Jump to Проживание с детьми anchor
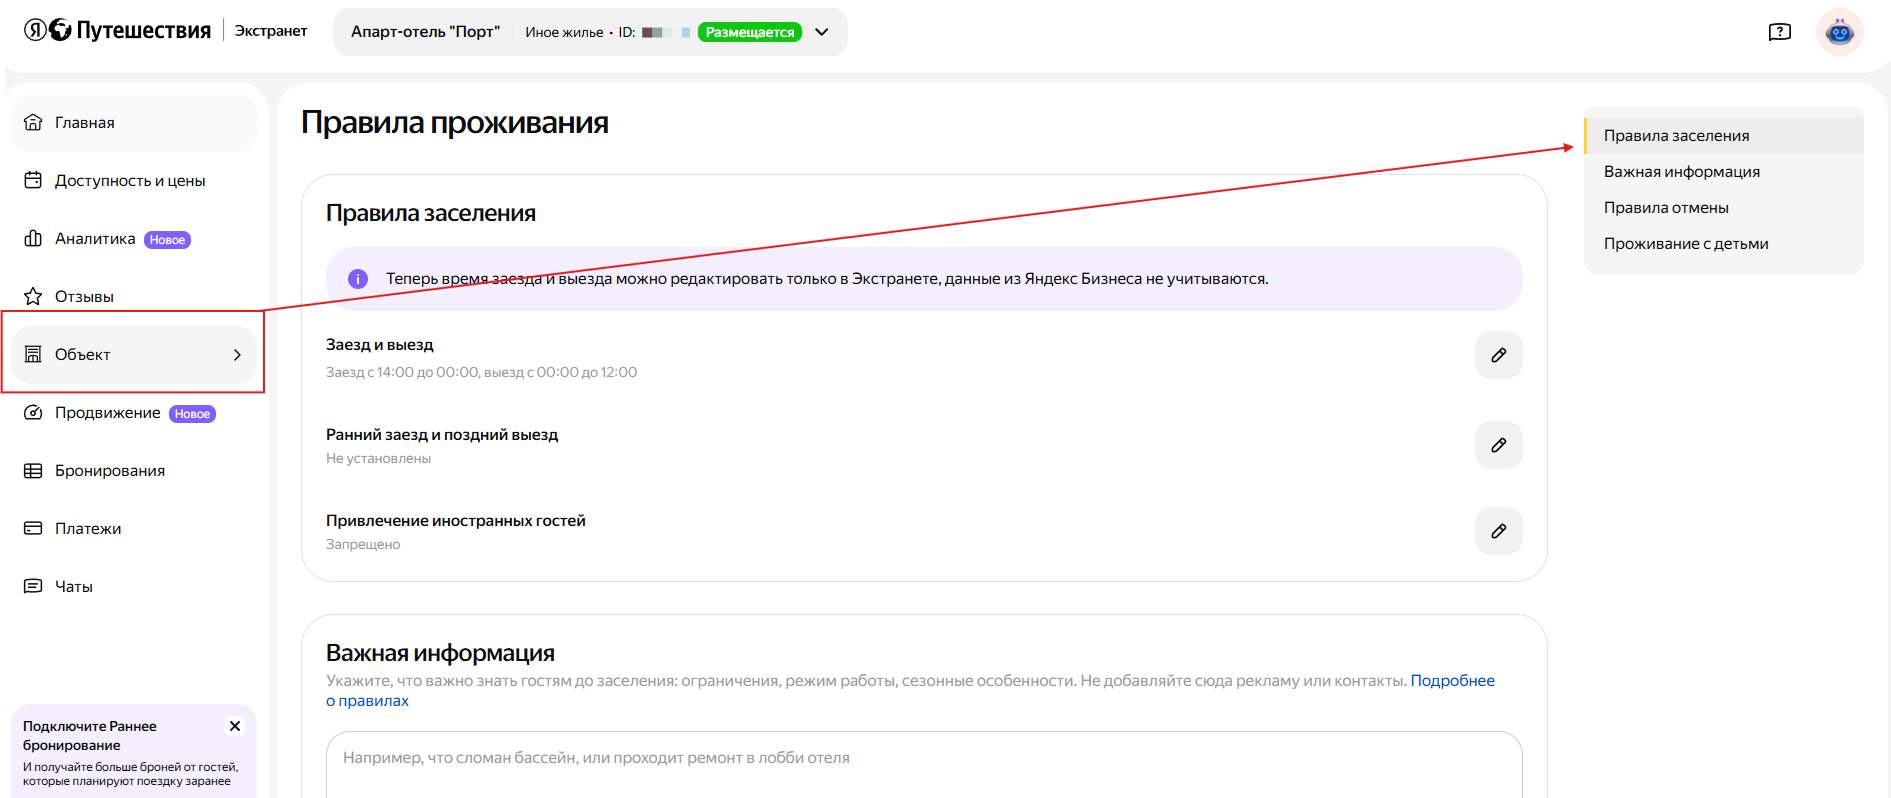Screen dimensions: 1891x798 1724,244
